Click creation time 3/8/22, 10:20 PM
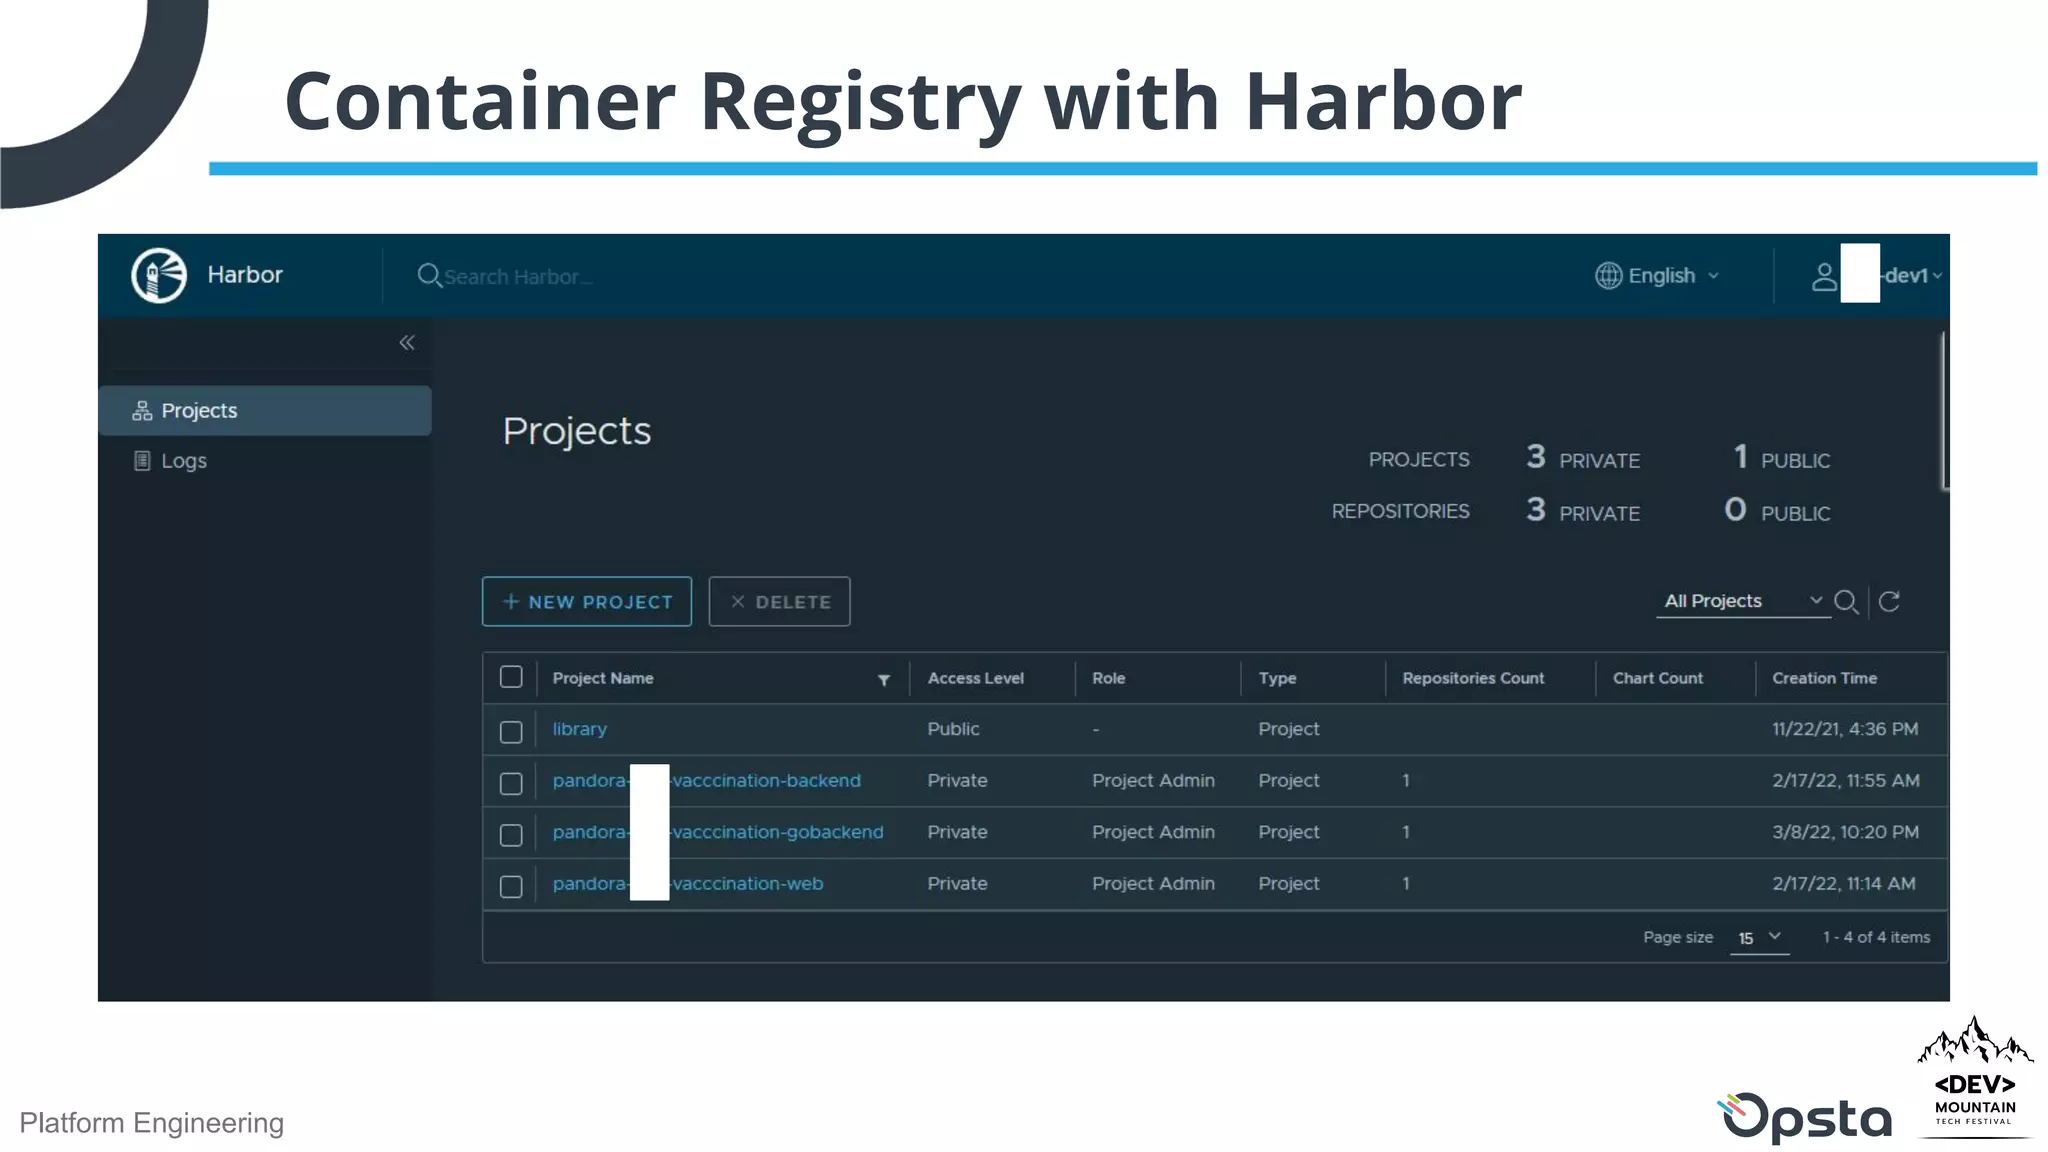Viewport: 2048px width, 1152px height. click(x=1845, y=832)
